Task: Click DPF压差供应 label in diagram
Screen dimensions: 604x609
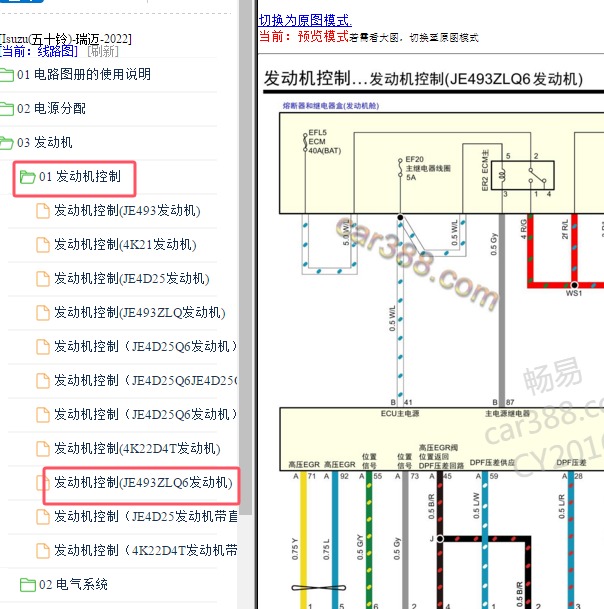Action: (x=492, y=463)
